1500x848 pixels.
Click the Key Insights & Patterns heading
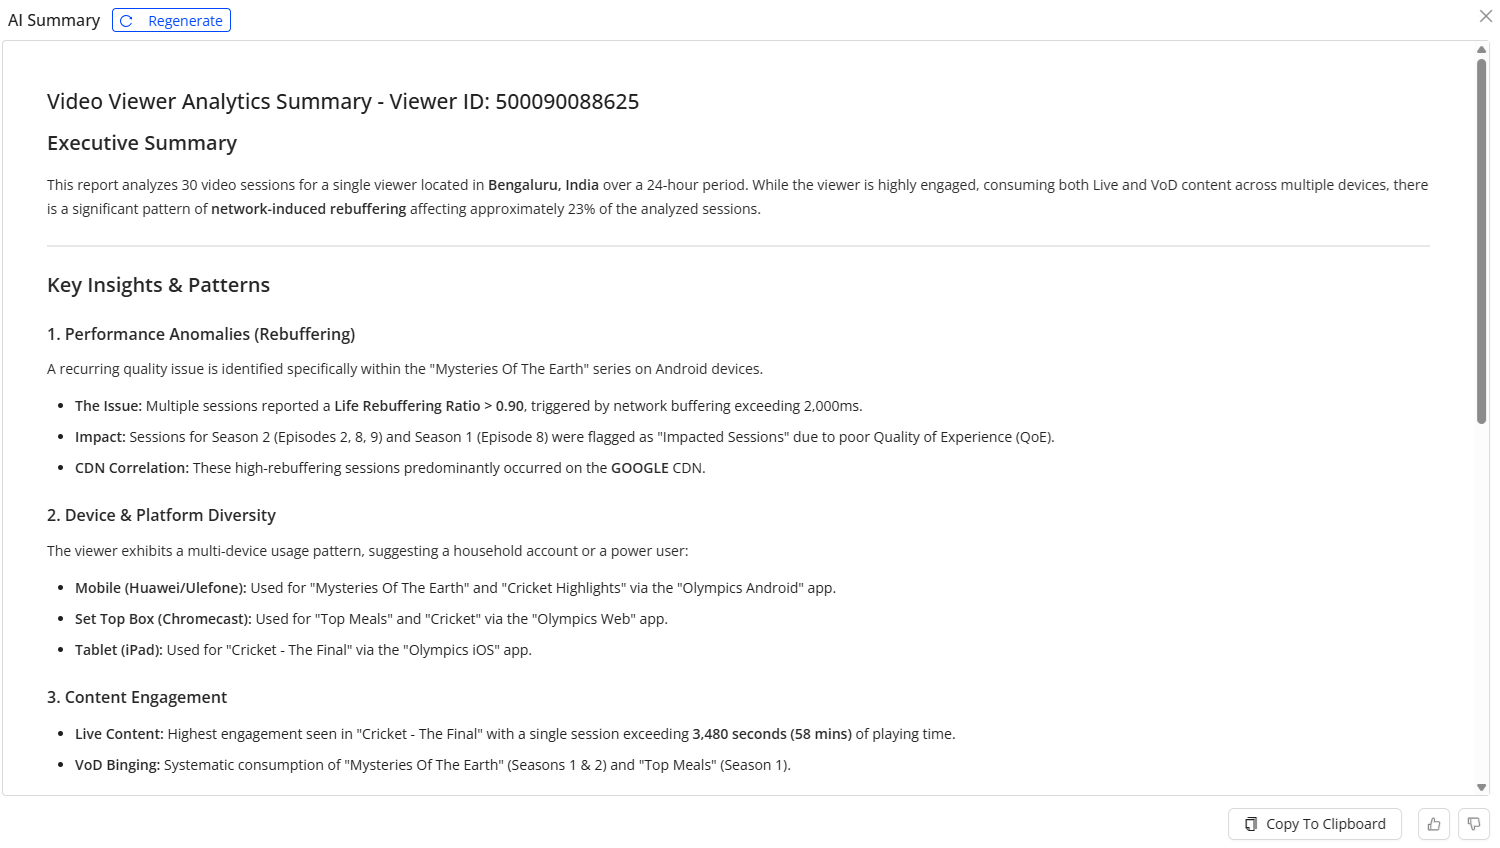point(158,285)
